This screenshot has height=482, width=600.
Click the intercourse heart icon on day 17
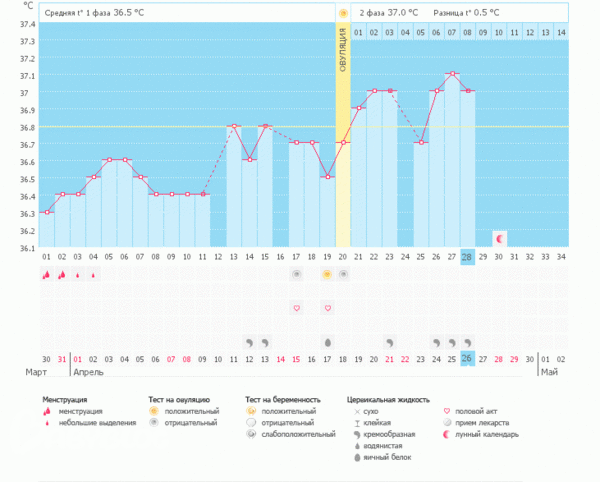click(x=296, y=308)
